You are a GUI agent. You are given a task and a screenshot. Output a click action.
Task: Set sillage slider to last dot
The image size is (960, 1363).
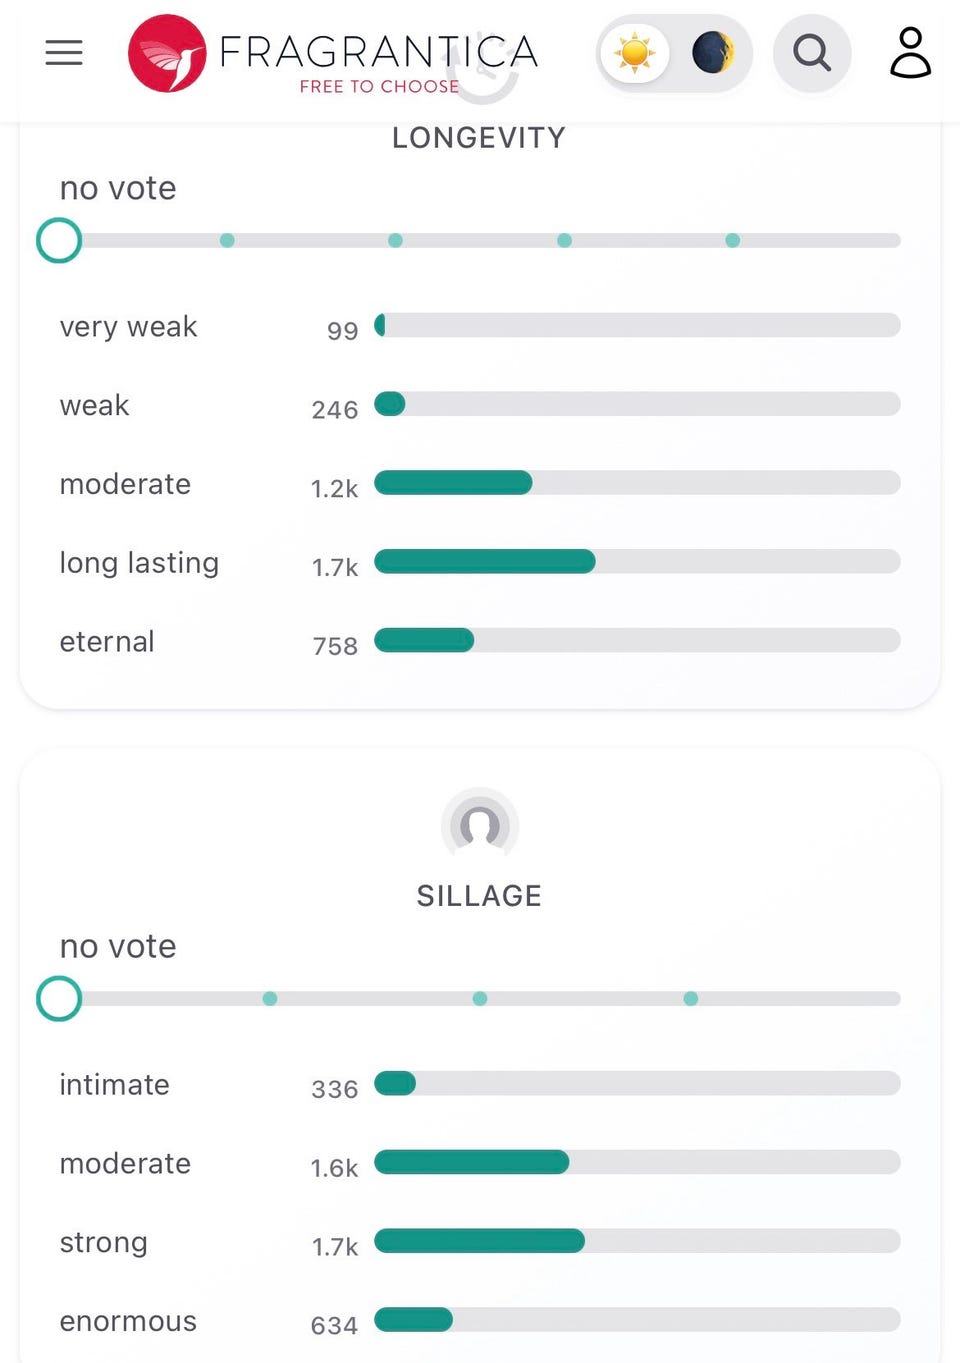(691, 998)
